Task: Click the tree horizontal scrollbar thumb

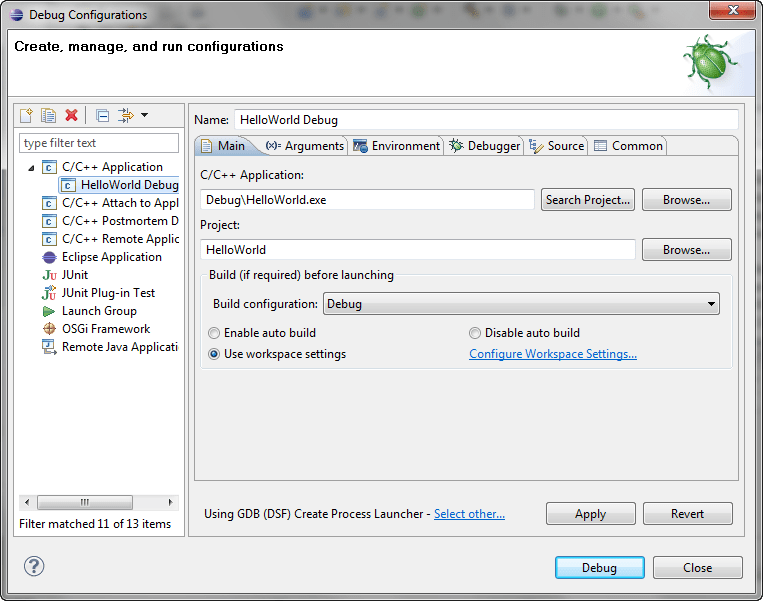Action: [85, 502]
